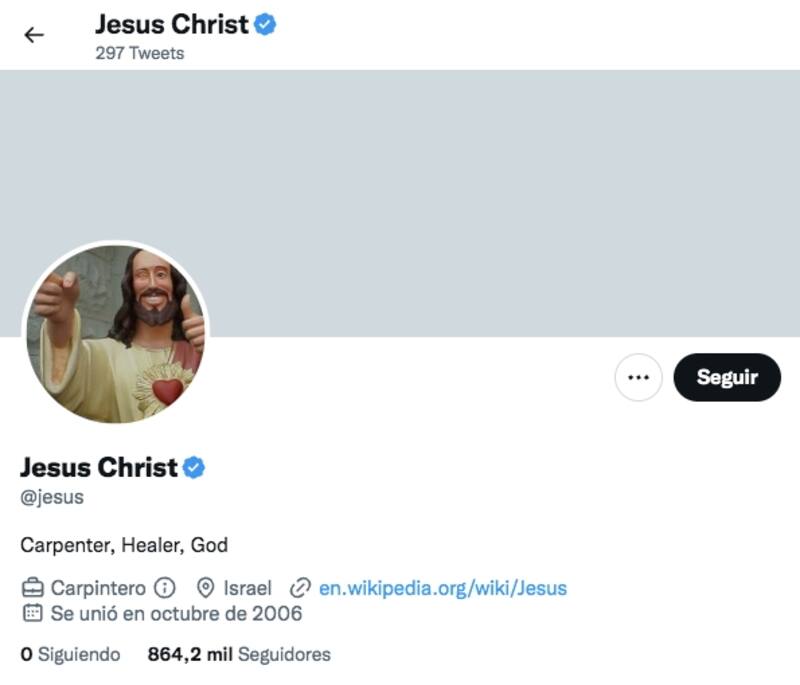Click the Israel location text
The height and width of the screenshot is (685, 800).
[247, 588]
